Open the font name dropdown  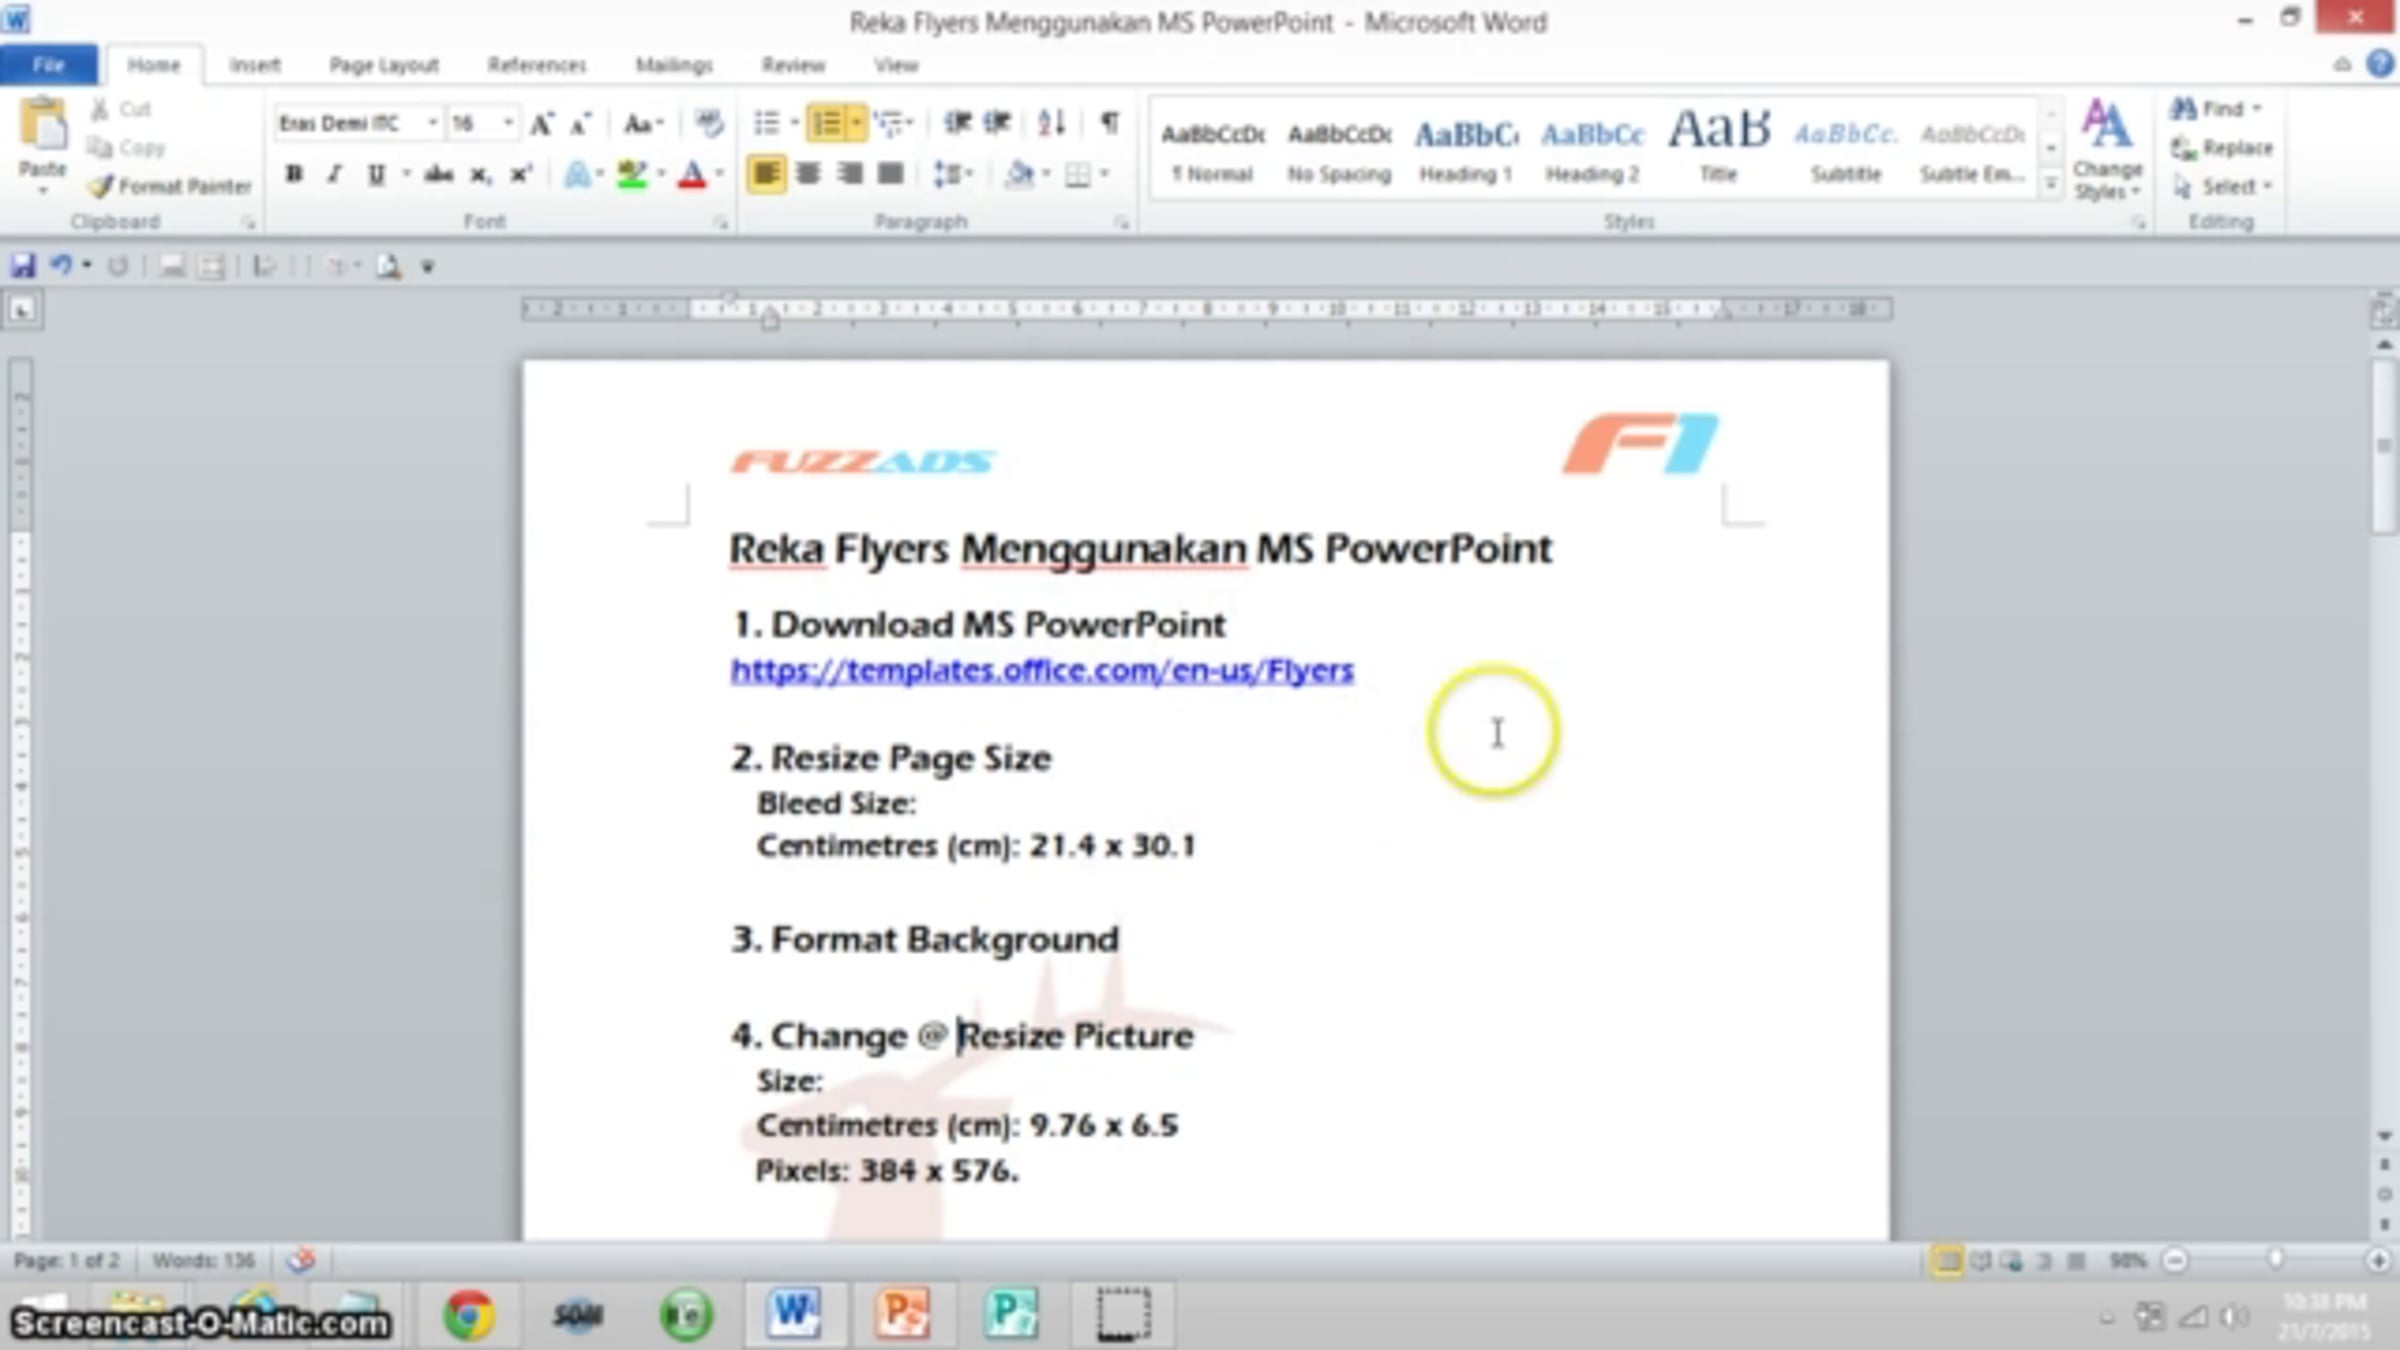click(432, 123)
